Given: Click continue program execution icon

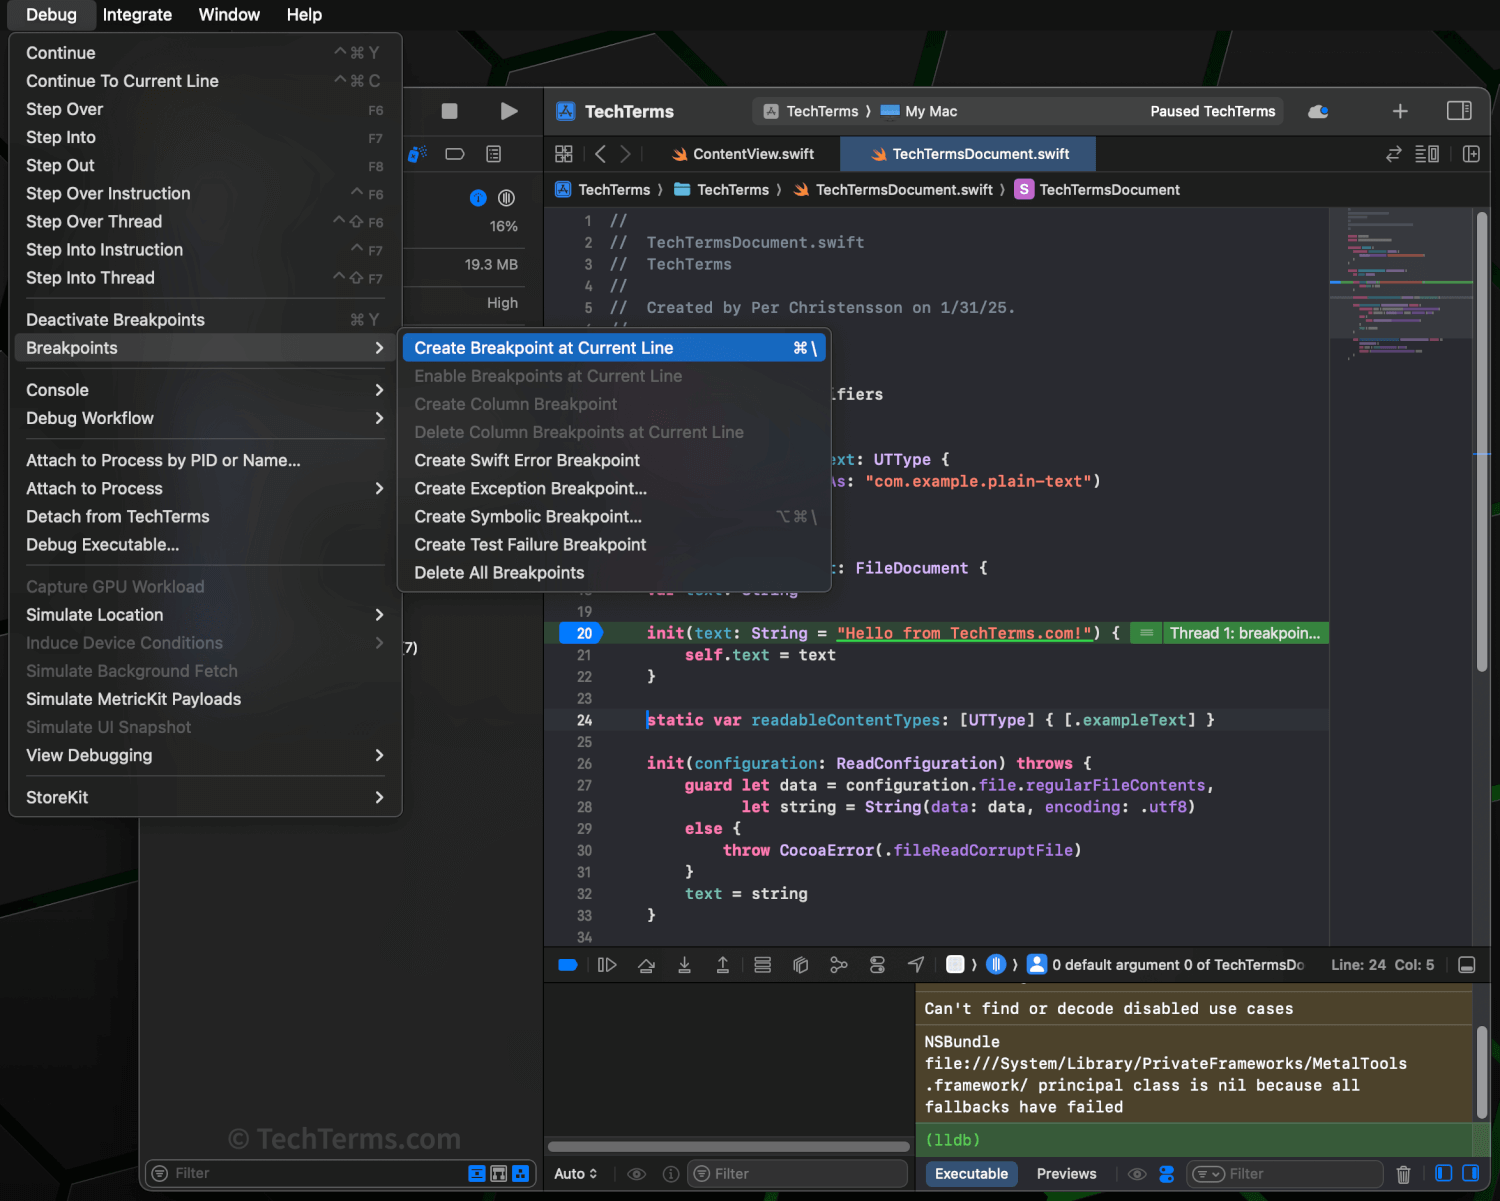Looking at the screenshot, I should 607,965.
